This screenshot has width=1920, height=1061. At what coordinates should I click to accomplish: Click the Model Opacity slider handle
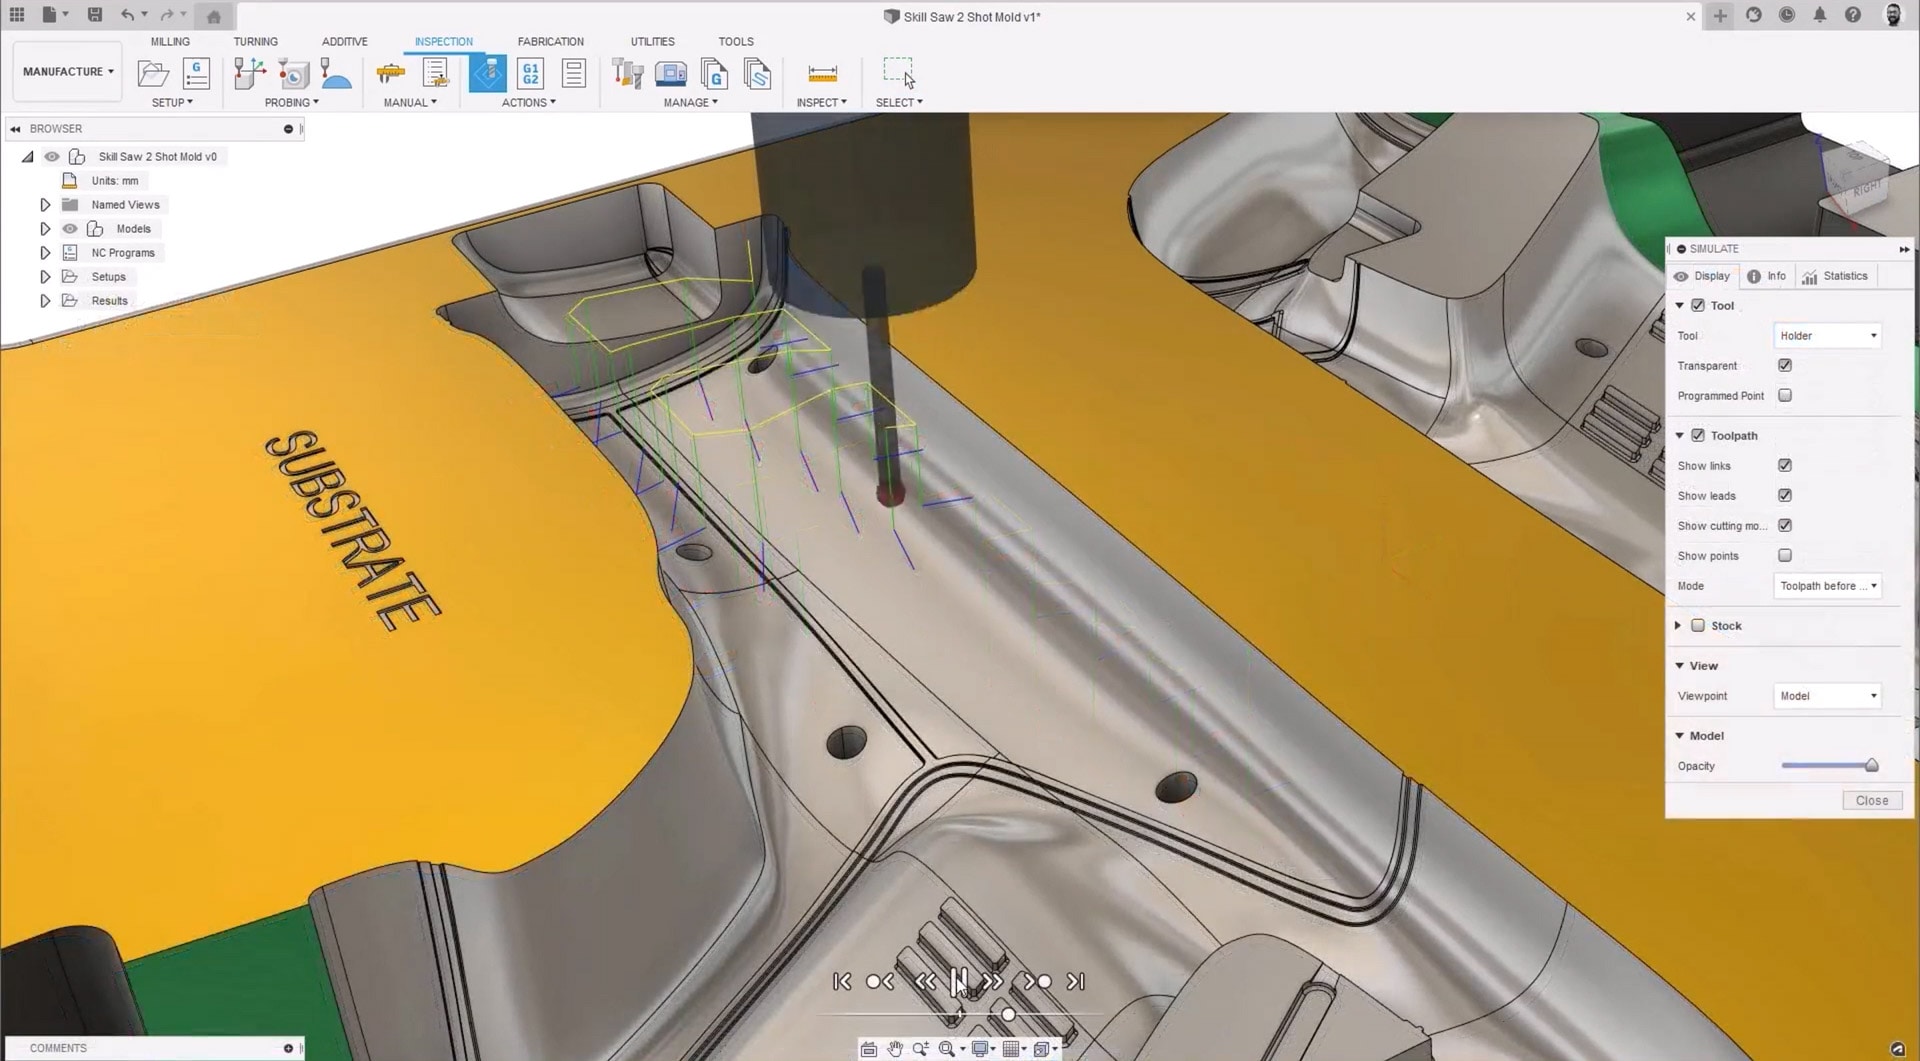[x=1871, y=766]
